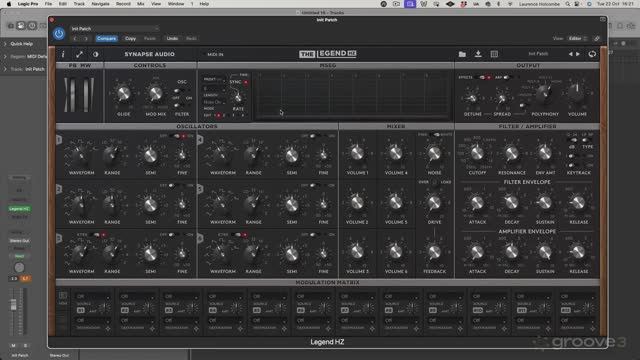
Task: Click the channel strip volume fader
Action: tap(13, 304)
